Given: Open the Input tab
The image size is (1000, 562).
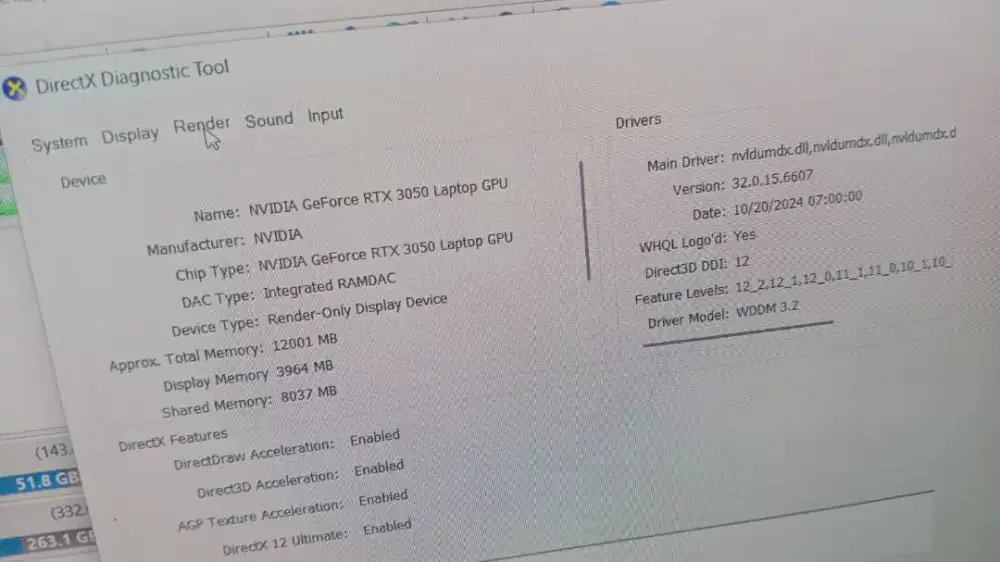Looking at the screenshot, I should 325,115.
